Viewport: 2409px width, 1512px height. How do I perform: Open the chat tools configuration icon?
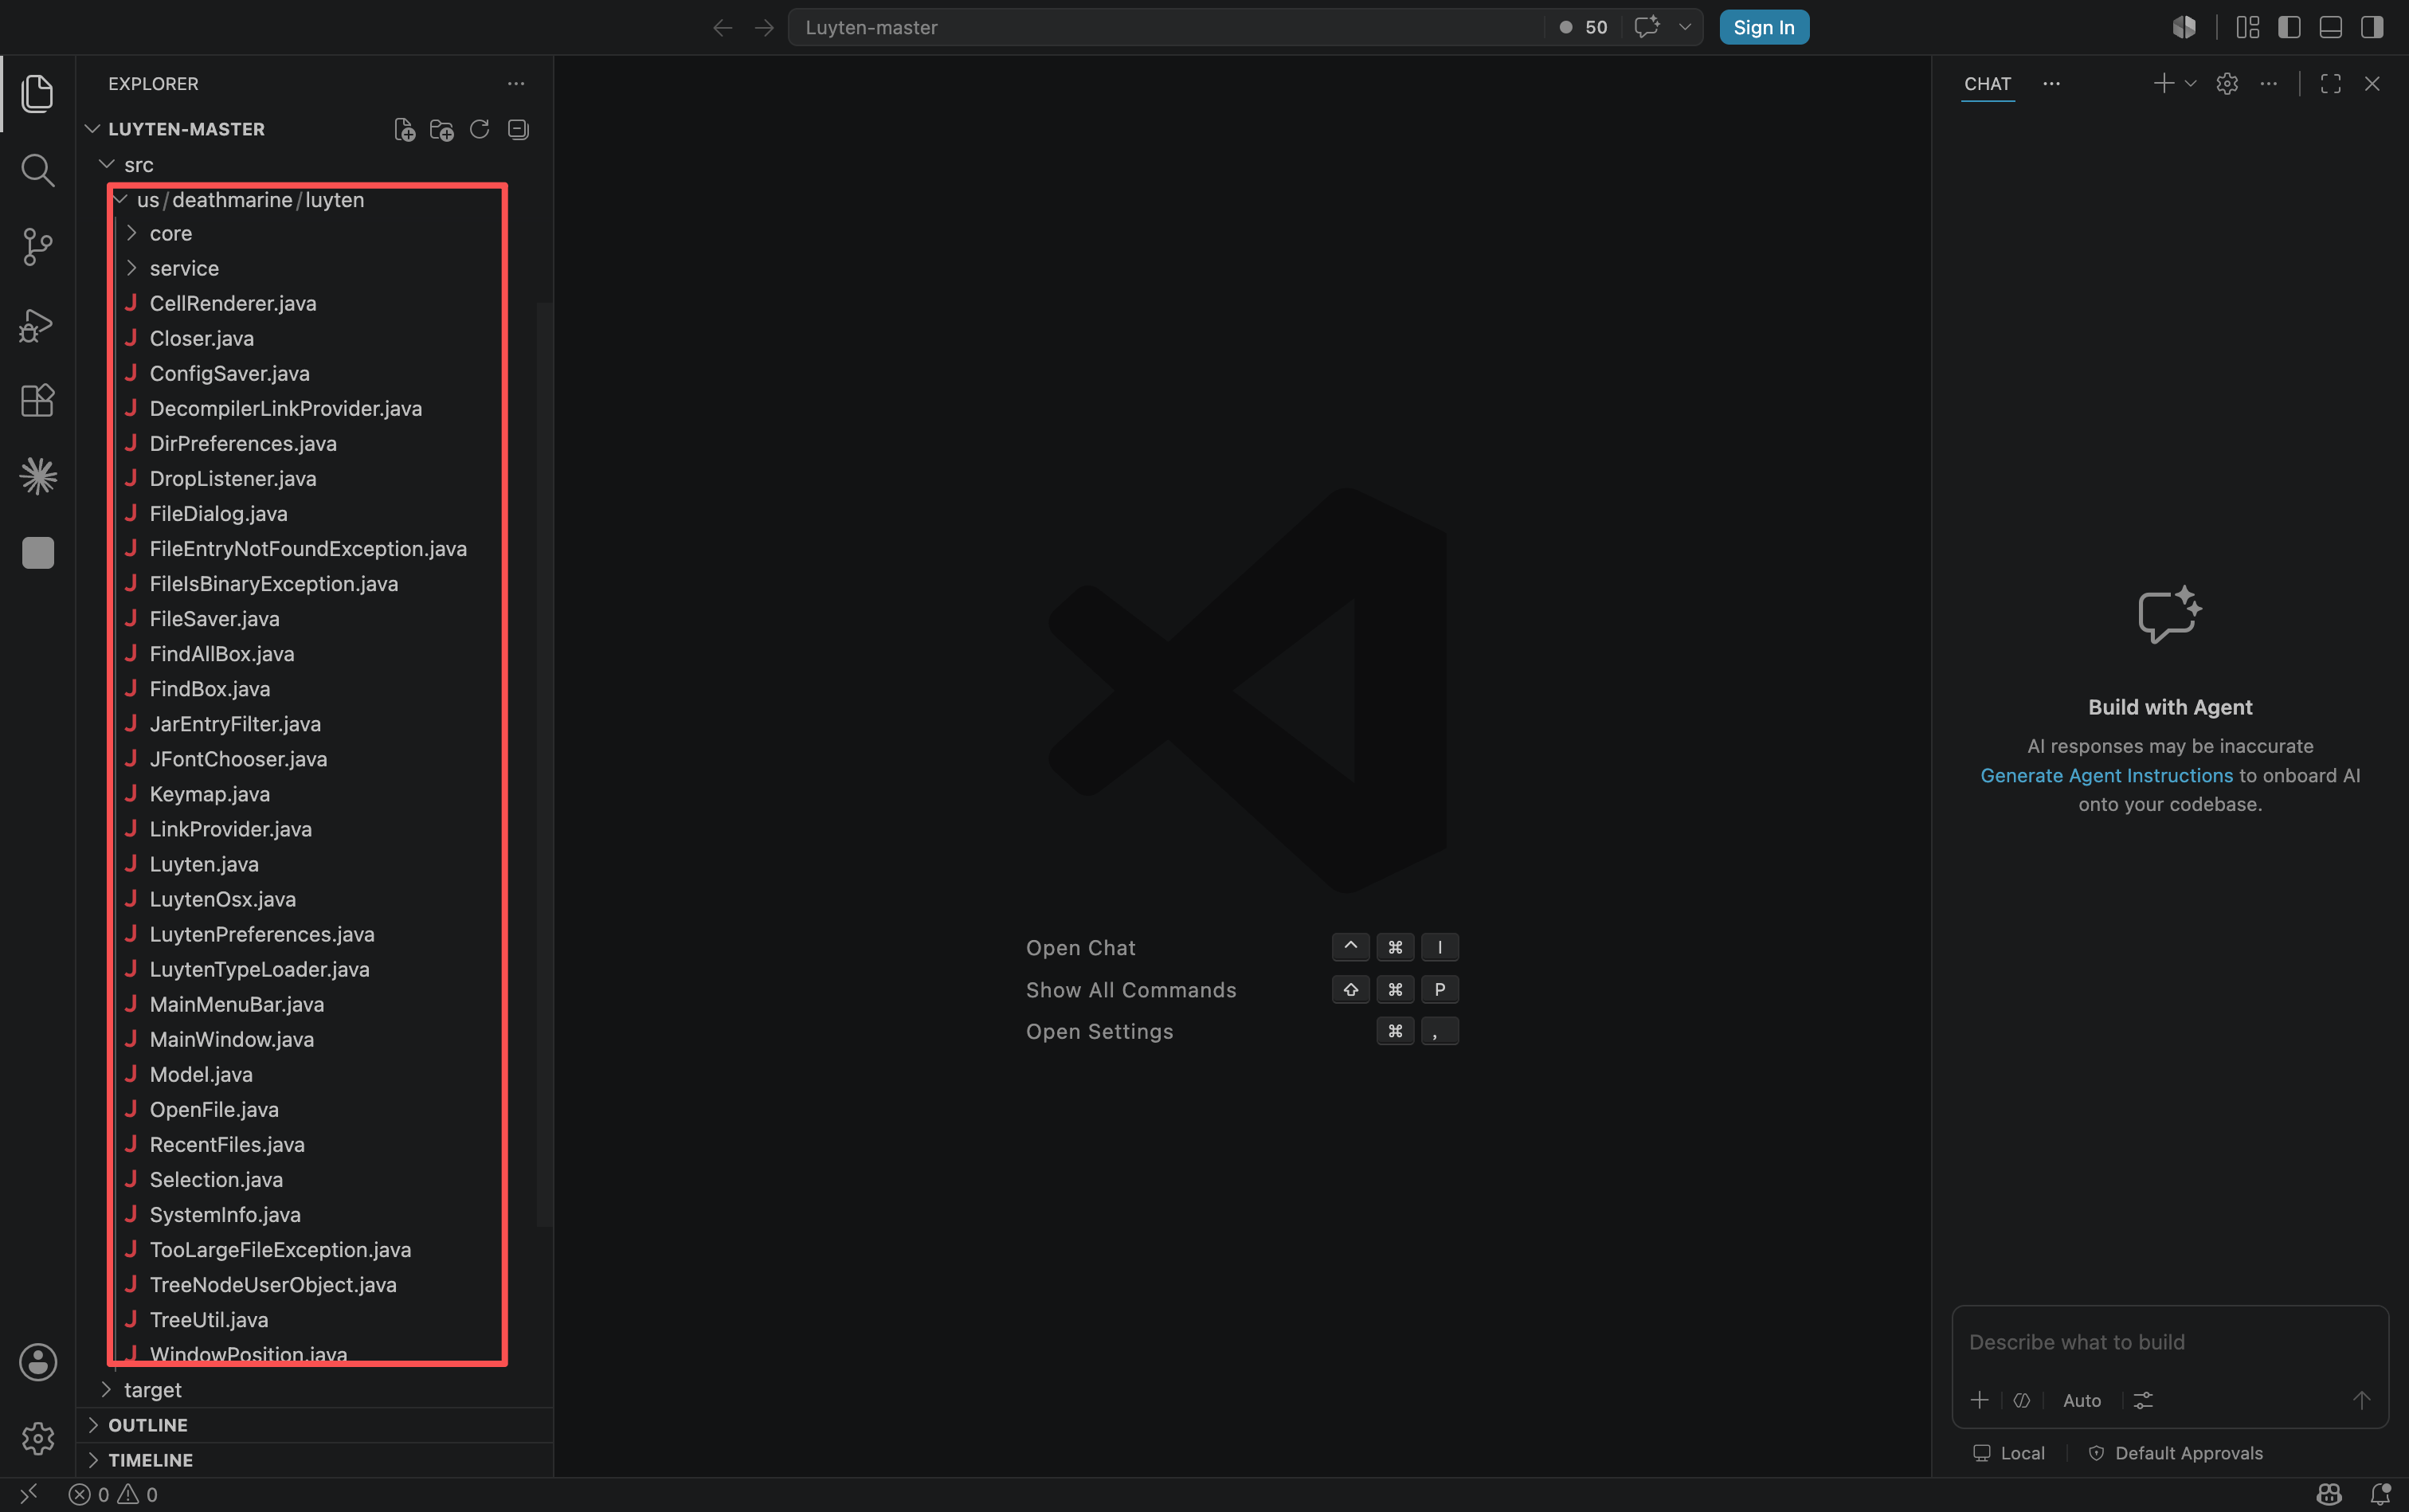pyautogui.click(x=2143, y=1400)
